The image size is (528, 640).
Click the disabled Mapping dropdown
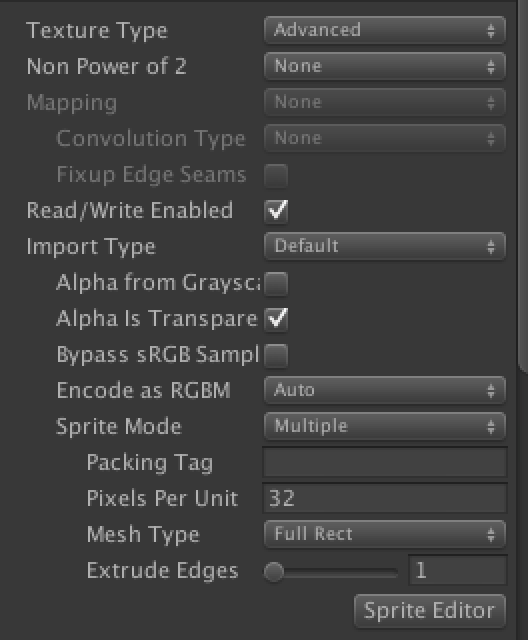tap(385, 102)
